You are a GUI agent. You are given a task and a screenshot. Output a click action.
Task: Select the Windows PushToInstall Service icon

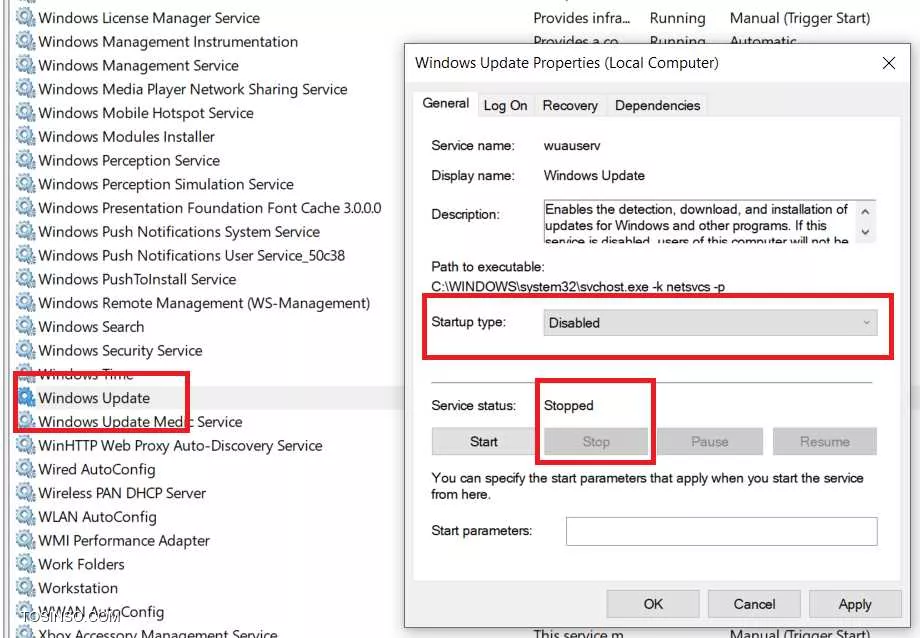coord(25,279)
